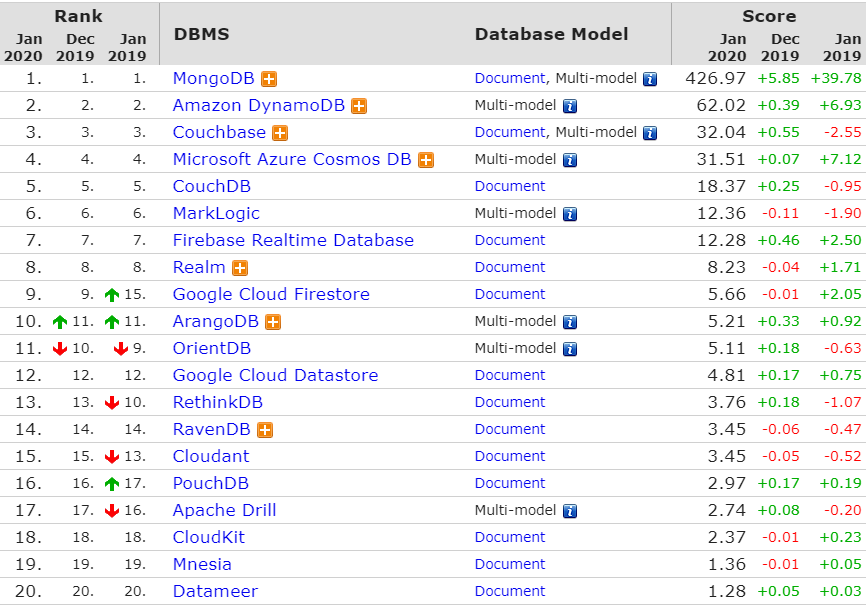Click the Document model link in Couchbase row
Screen dimensions: 868x607
pos(510,132)
